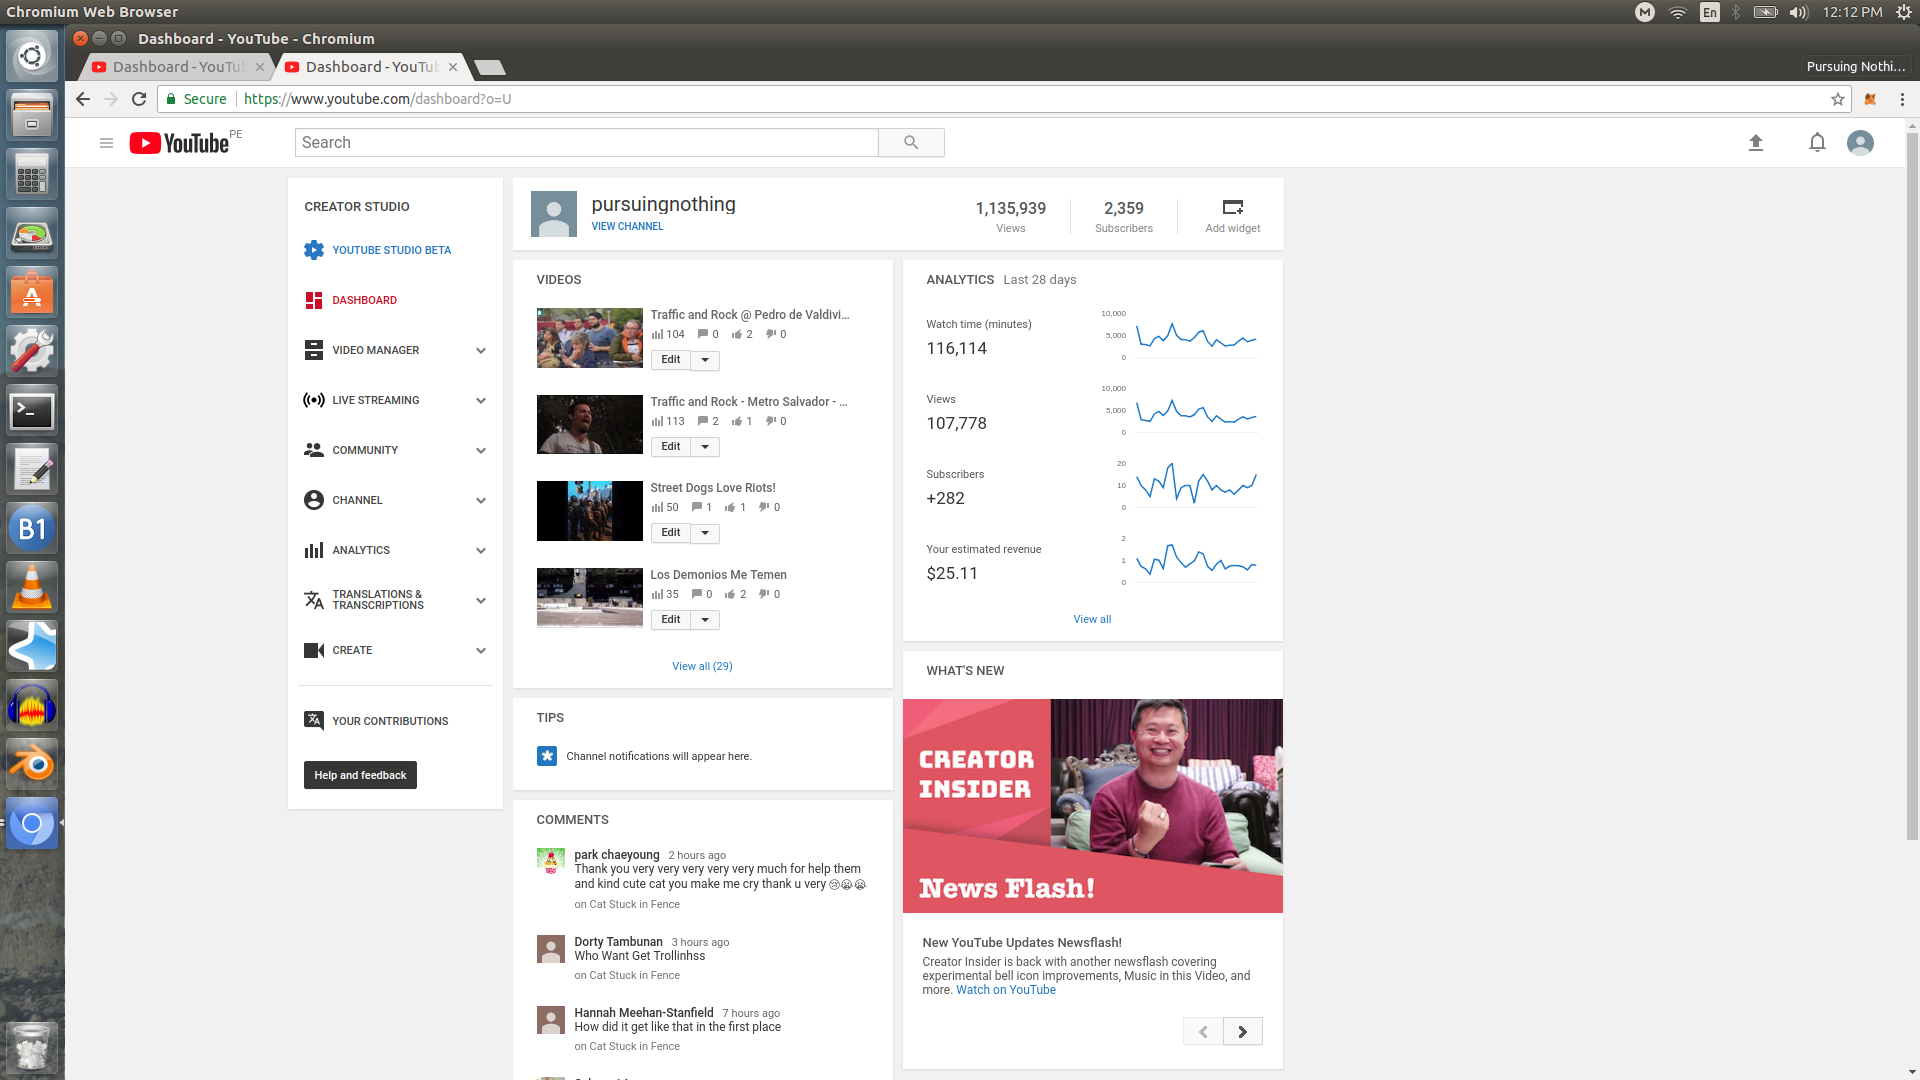1920x1080 pixels.
Task: Click the View Channel link
Action: (627, 226)
